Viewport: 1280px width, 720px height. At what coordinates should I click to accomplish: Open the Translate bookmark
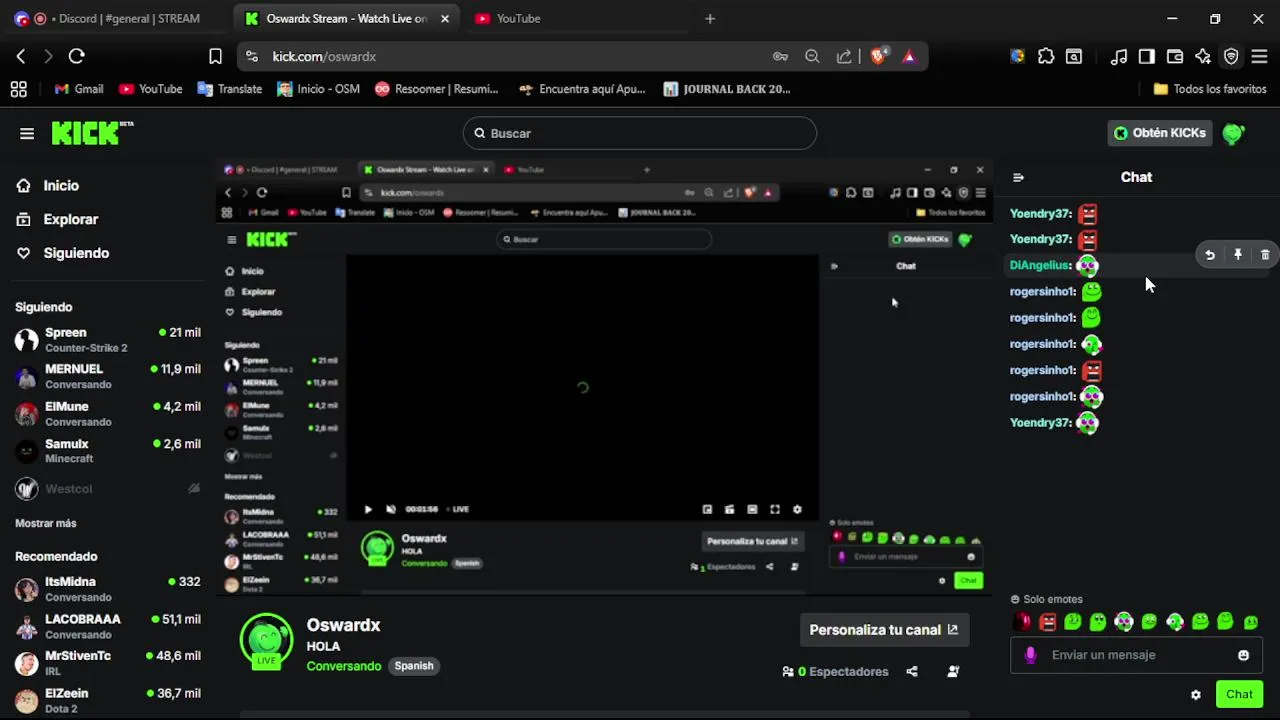(x=230, y=89)
